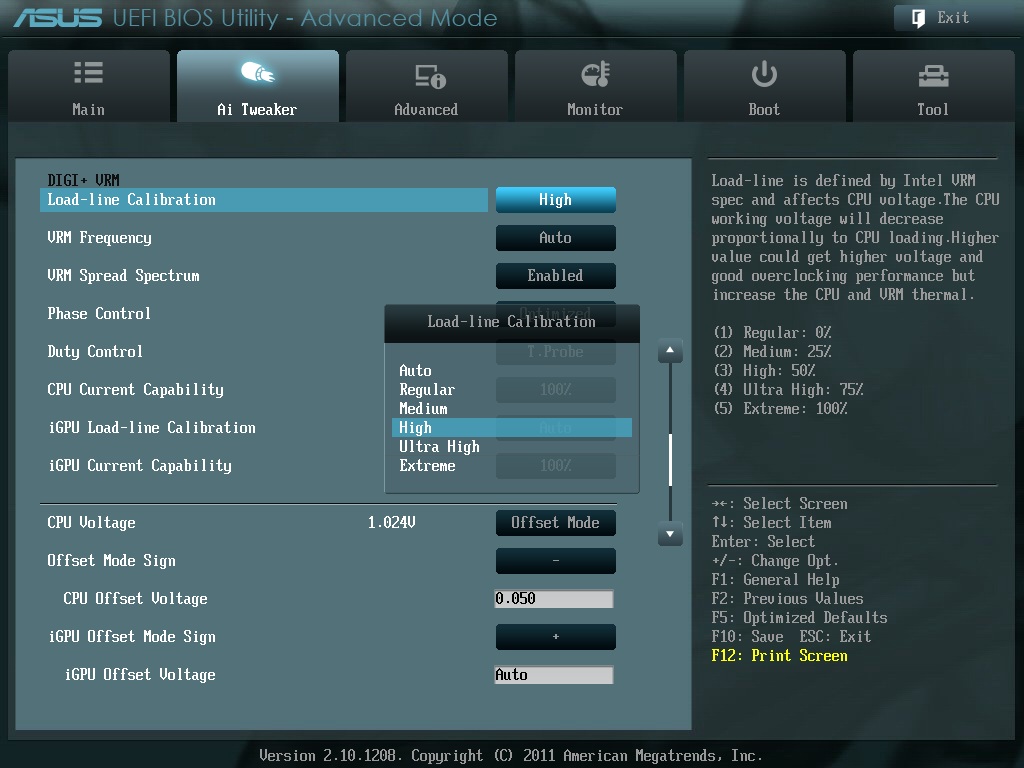The width and height of the screenshot is (1024, 768).
Task: Open the Main tab
Action: (89, 86)
